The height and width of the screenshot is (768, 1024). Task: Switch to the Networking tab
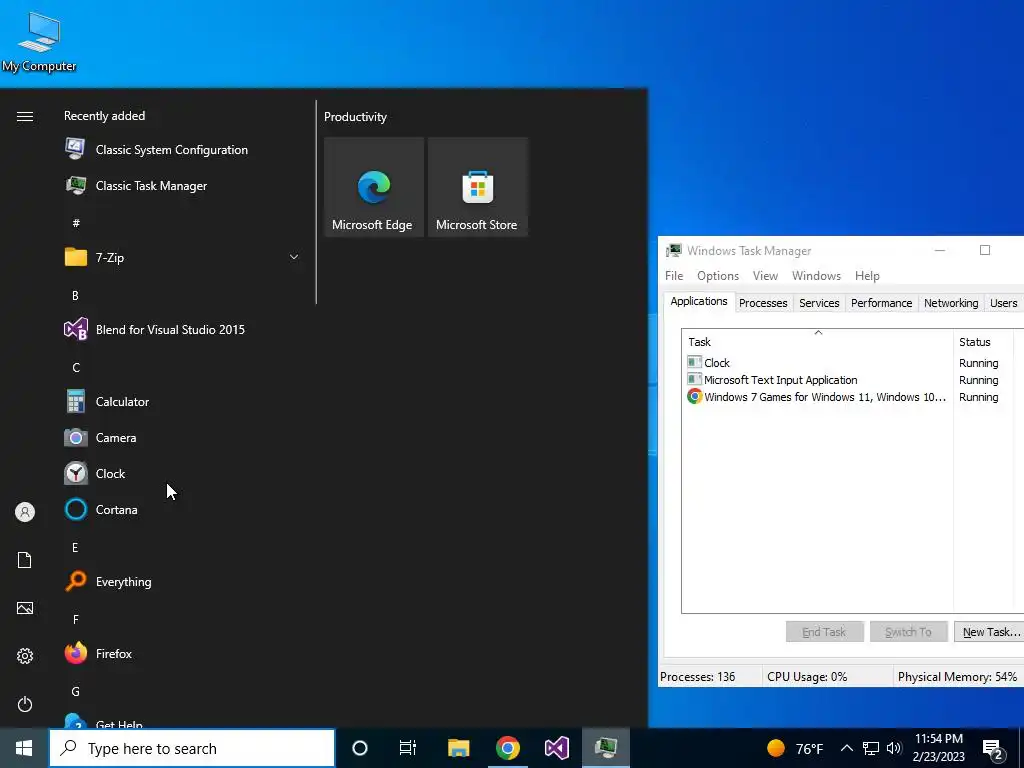951,303
